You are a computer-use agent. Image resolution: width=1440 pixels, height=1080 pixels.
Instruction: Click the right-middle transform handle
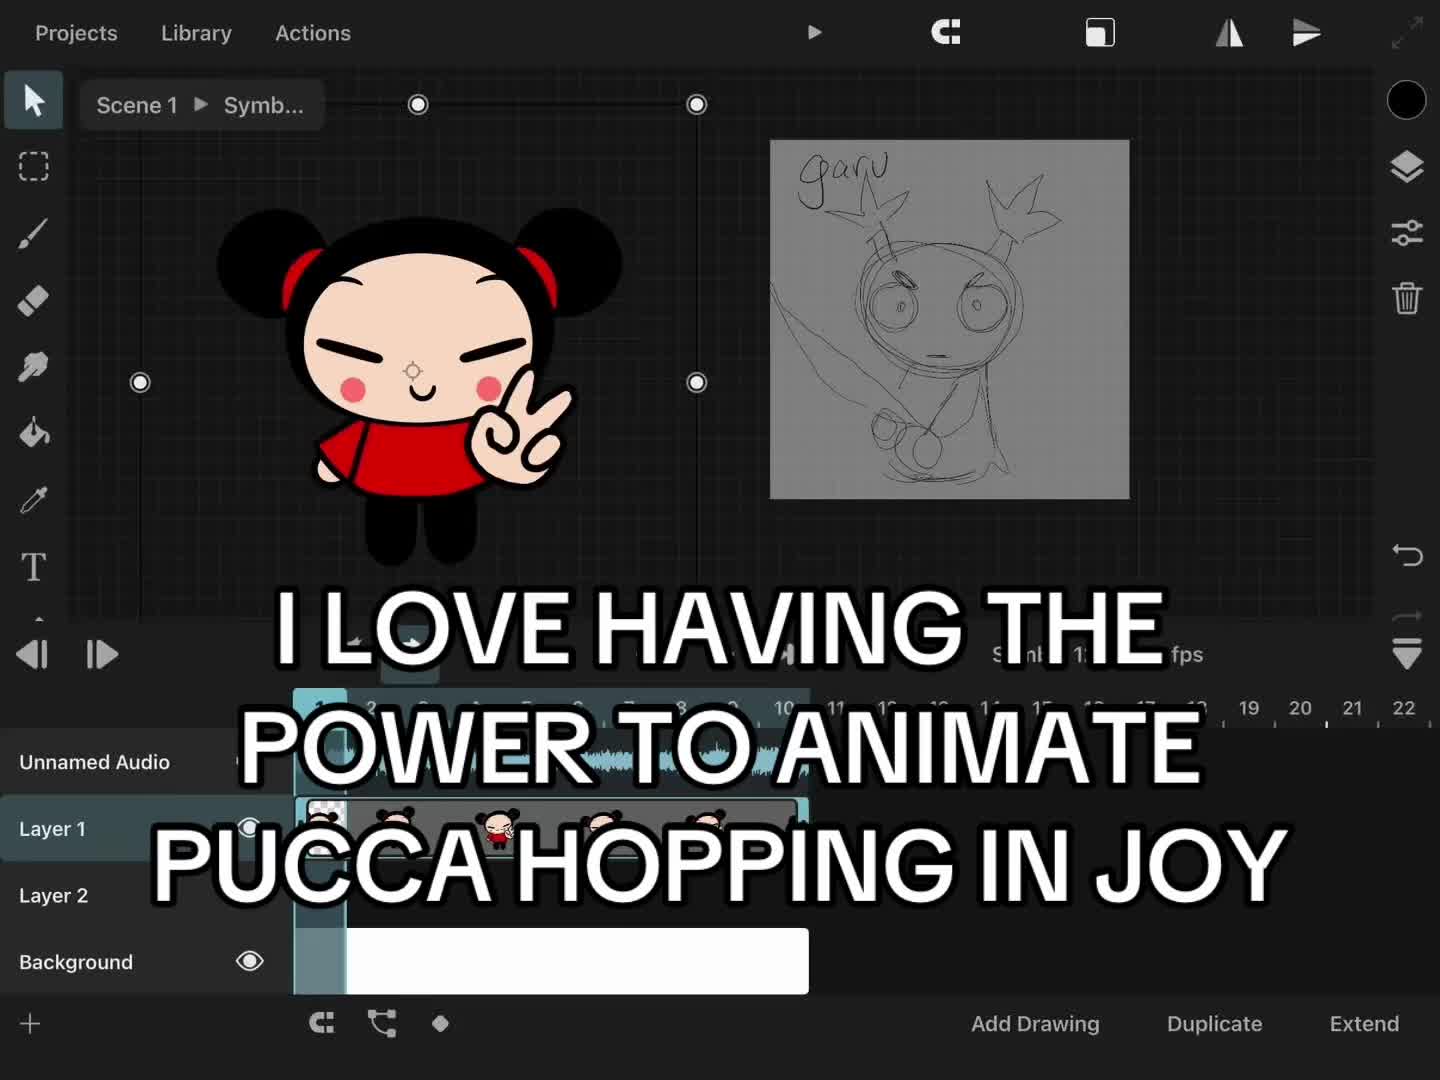[697, 382]
